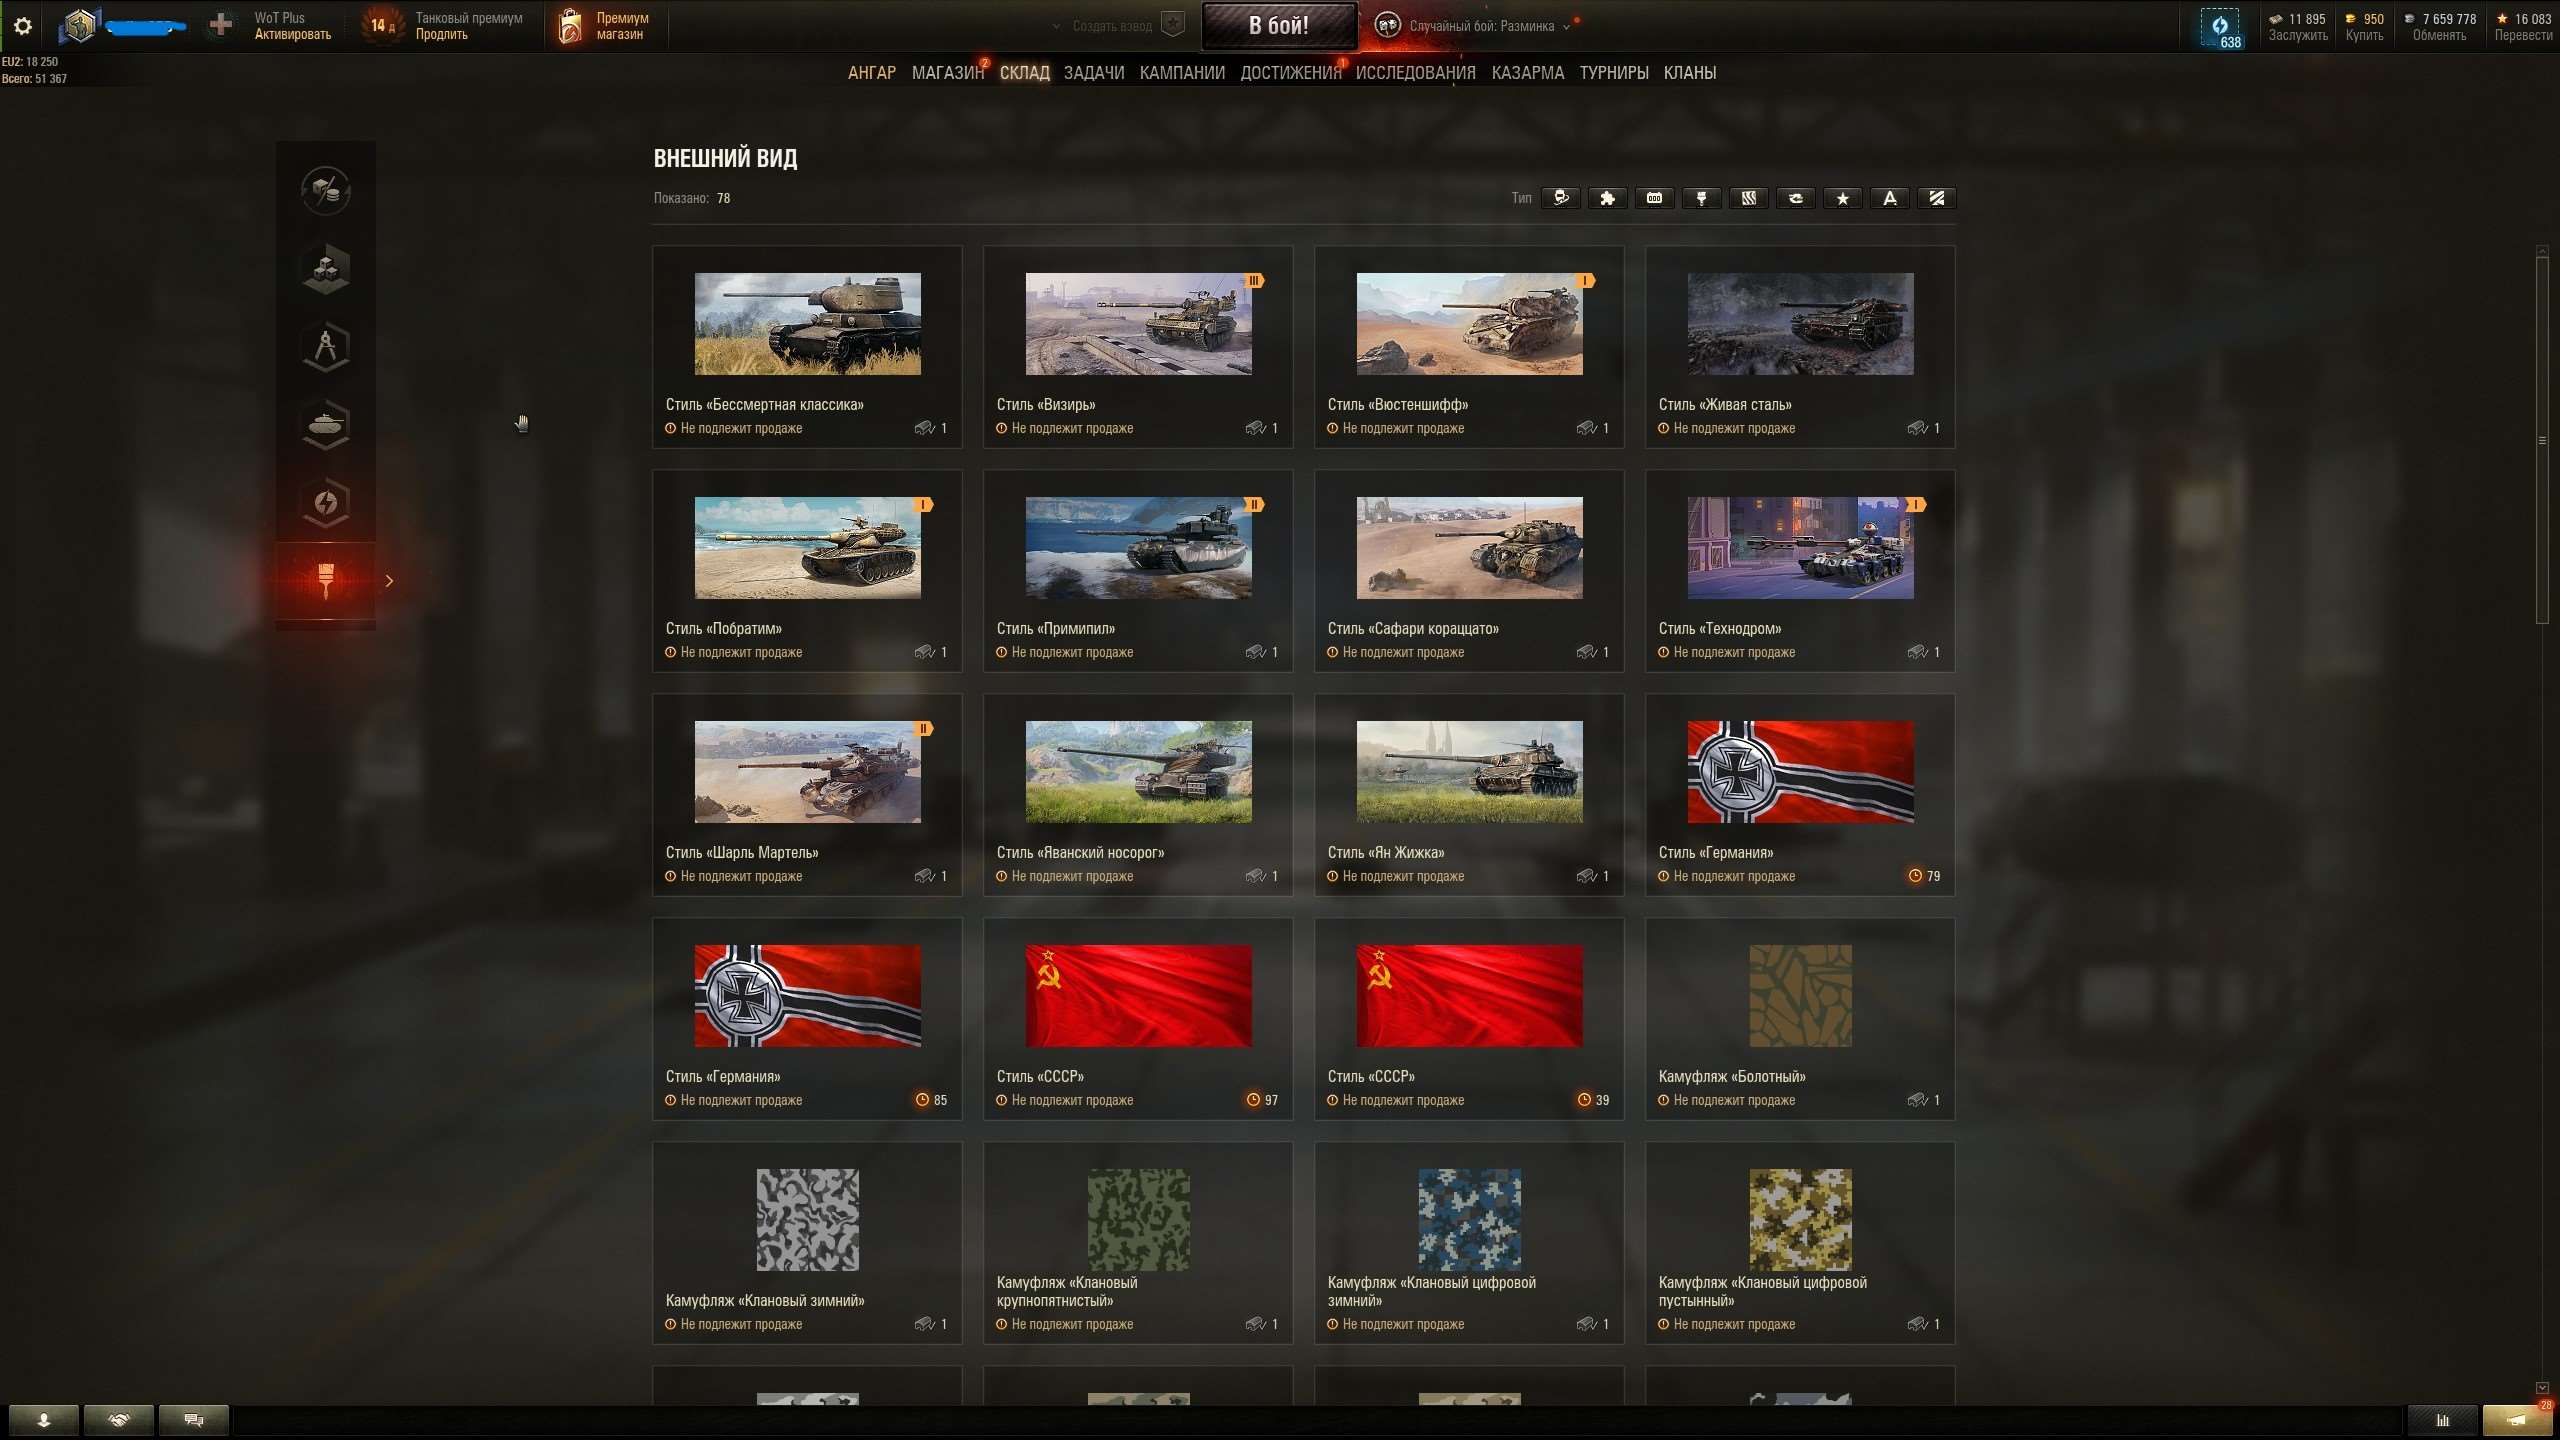The height and width of the screenshot is (1440, 2560).
Task: Open the handshake referral icon in bottom bar
Action: (119, 1420)
